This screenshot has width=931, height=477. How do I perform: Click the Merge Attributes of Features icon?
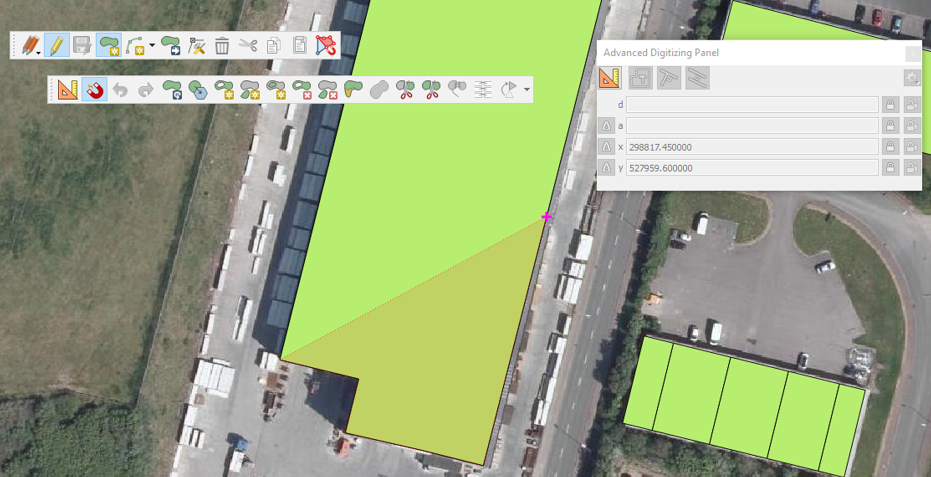click(x=483, y=90)
